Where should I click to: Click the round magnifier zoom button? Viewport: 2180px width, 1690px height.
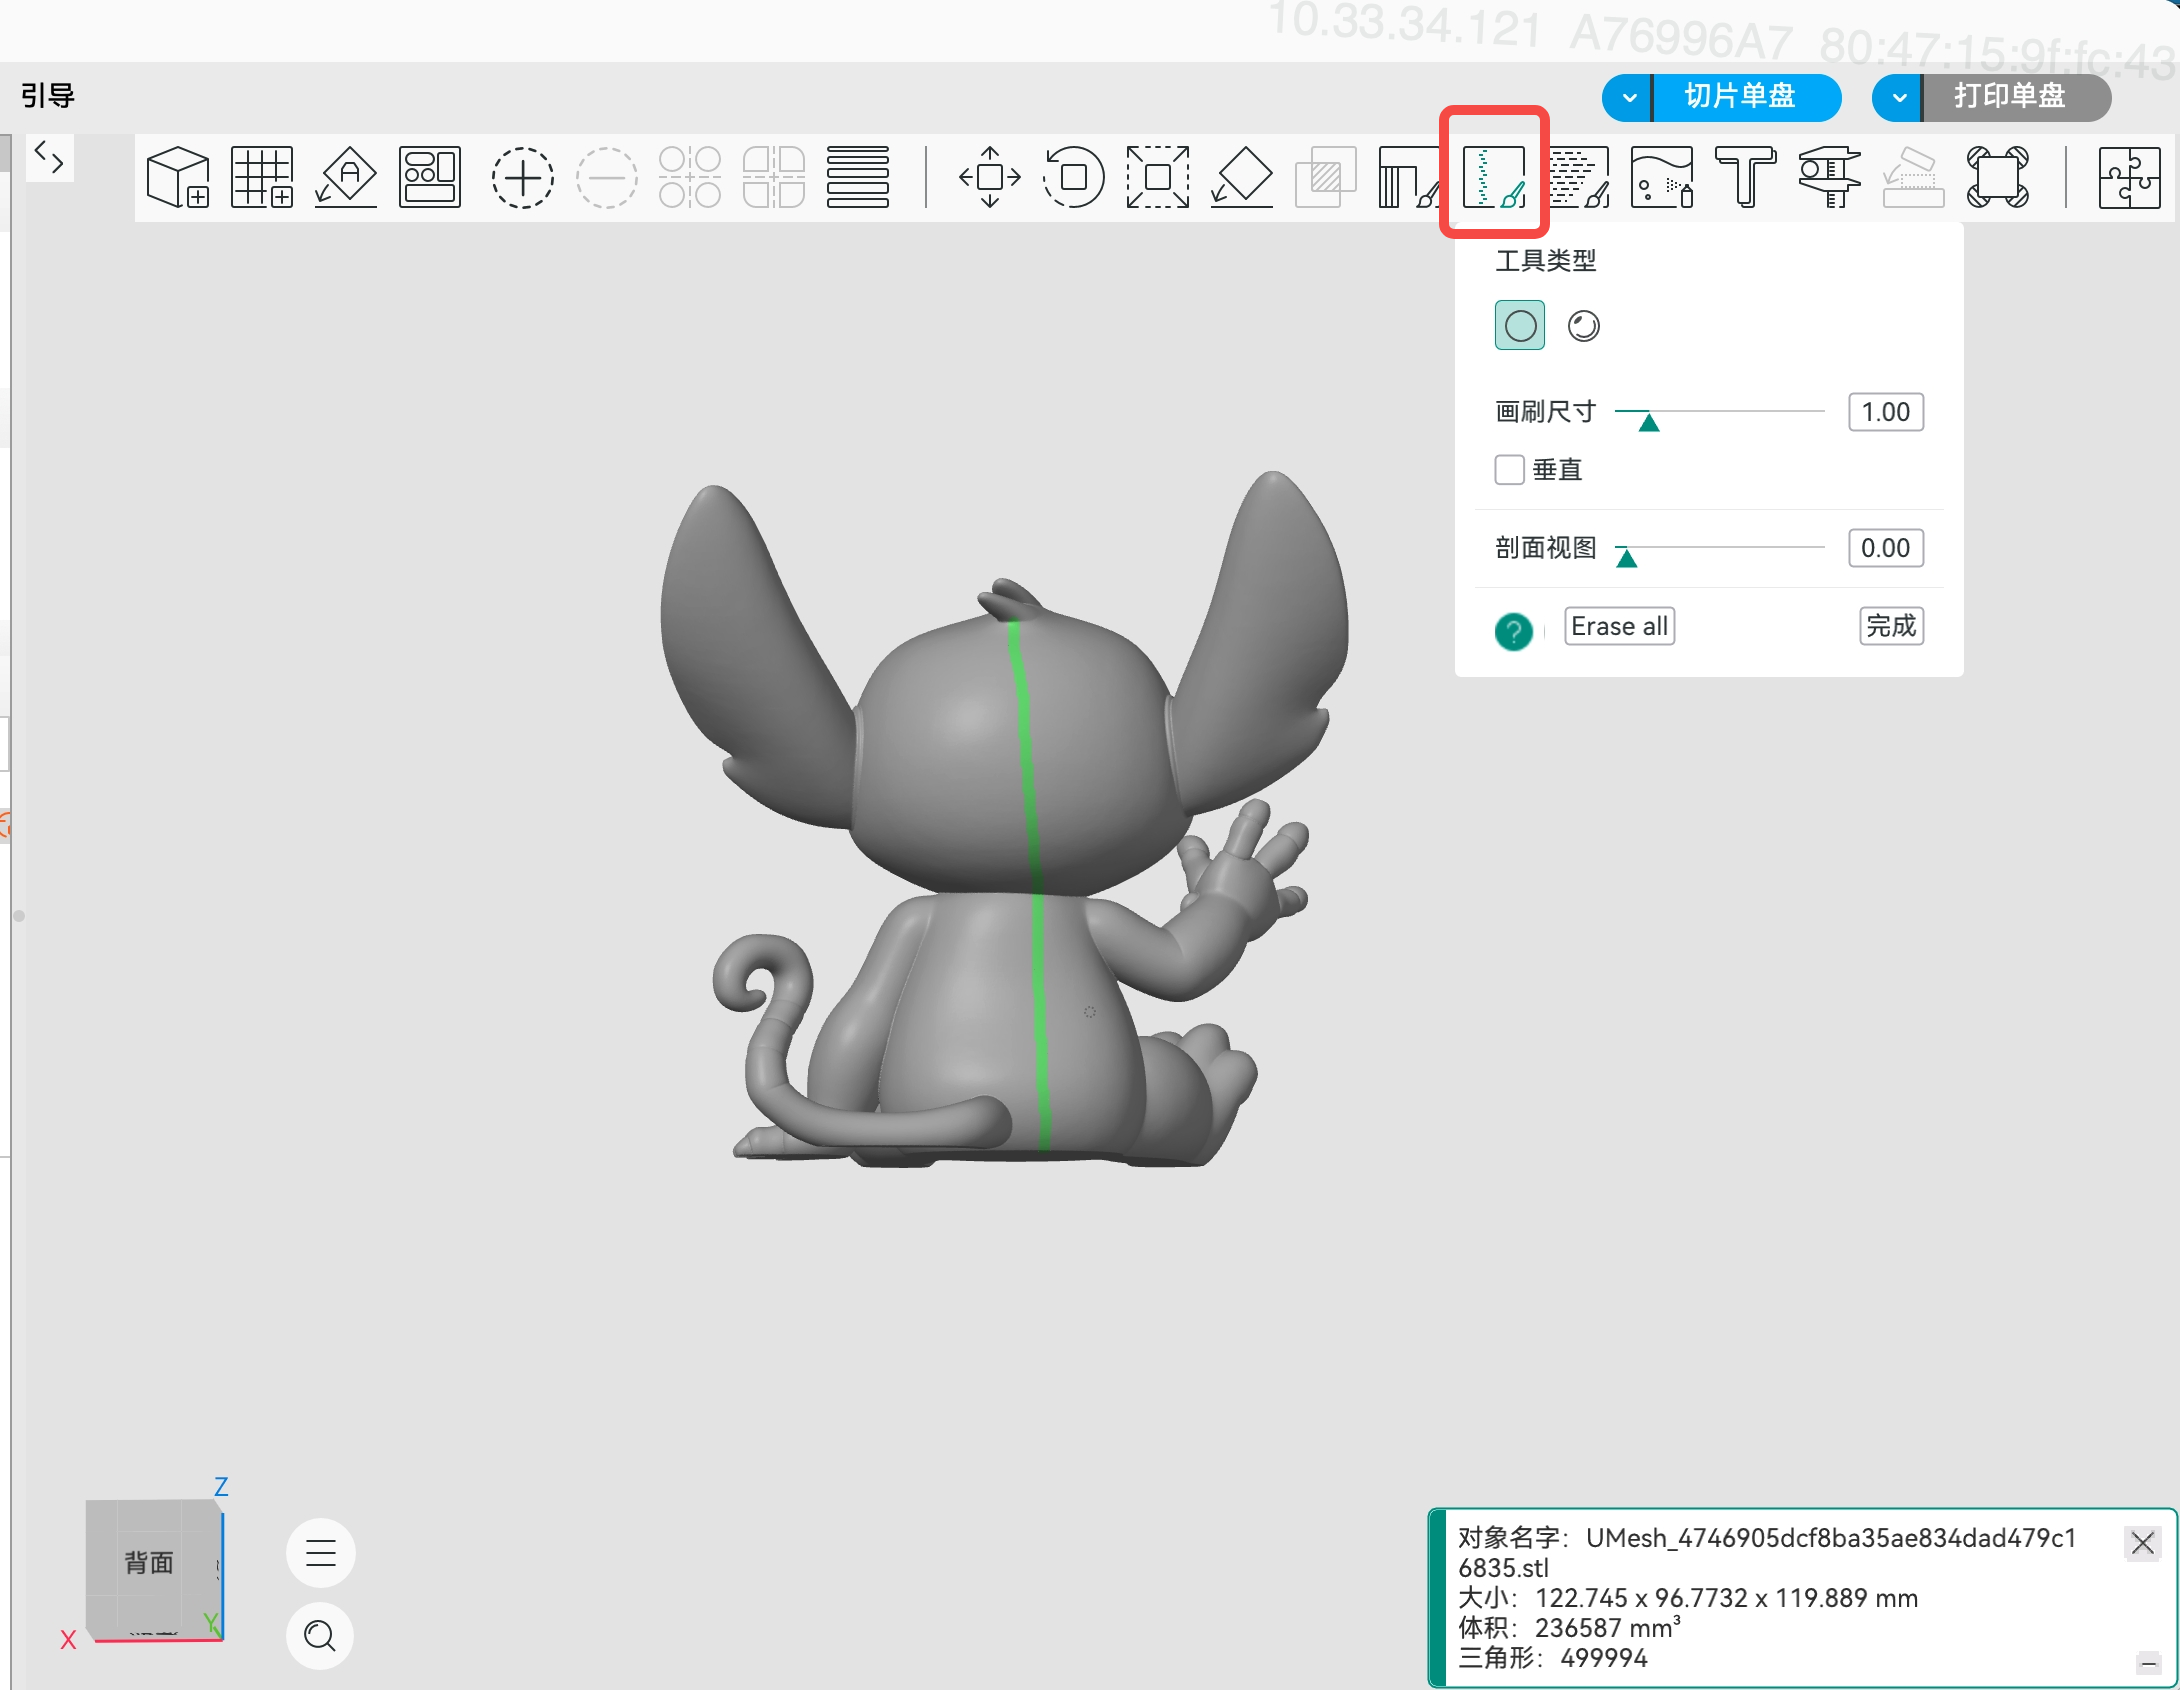[x=321, y=1636]
